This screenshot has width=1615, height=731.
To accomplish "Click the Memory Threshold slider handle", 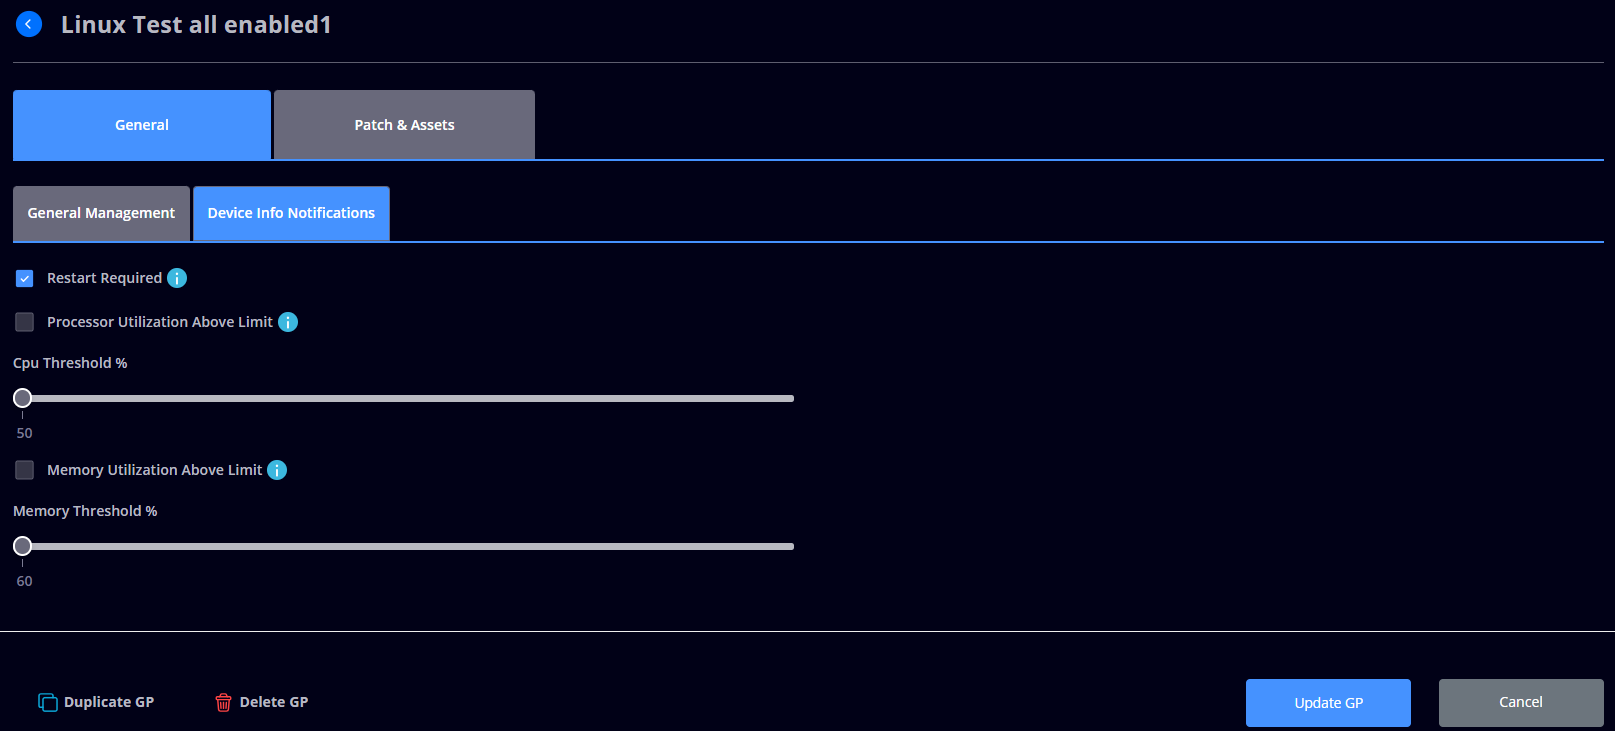I will click(x=22, y=546).
